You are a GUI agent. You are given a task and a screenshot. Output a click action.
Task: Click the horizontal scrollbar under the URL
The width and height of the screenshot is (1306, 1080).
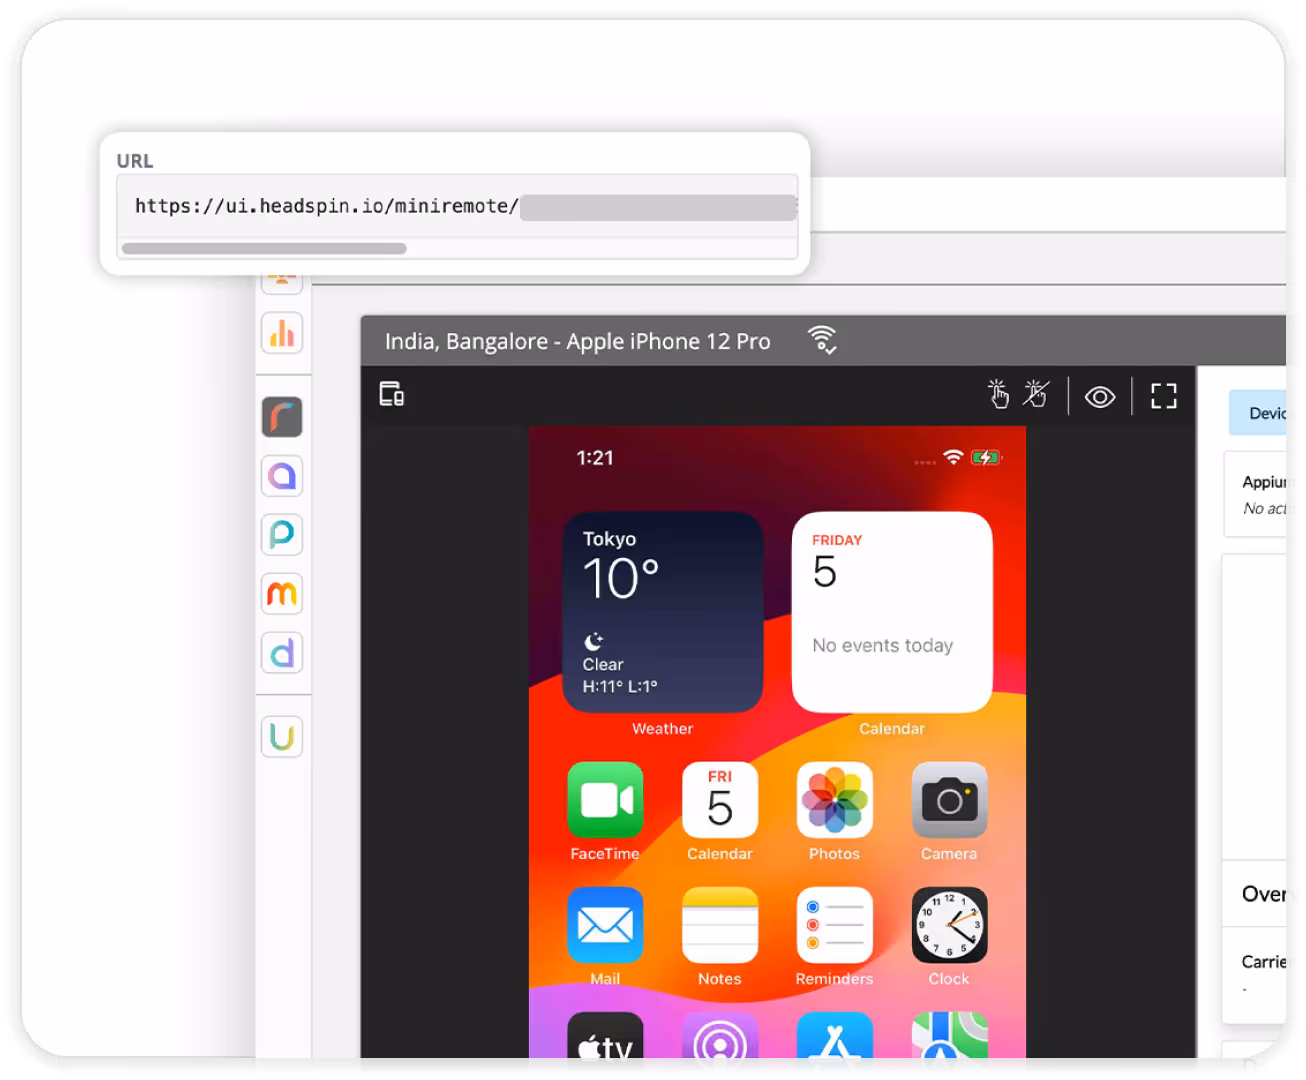click(264, 248)
